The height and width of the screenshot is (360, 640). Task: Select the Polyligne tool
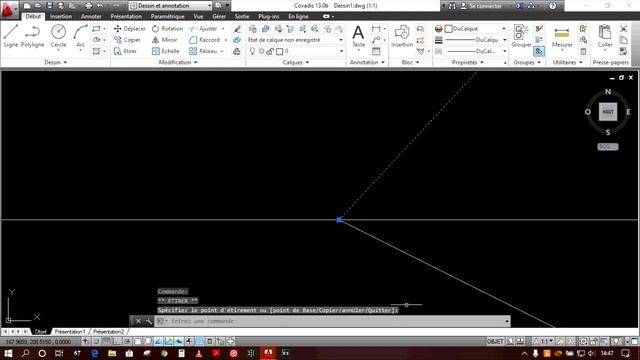pos(32,36)
